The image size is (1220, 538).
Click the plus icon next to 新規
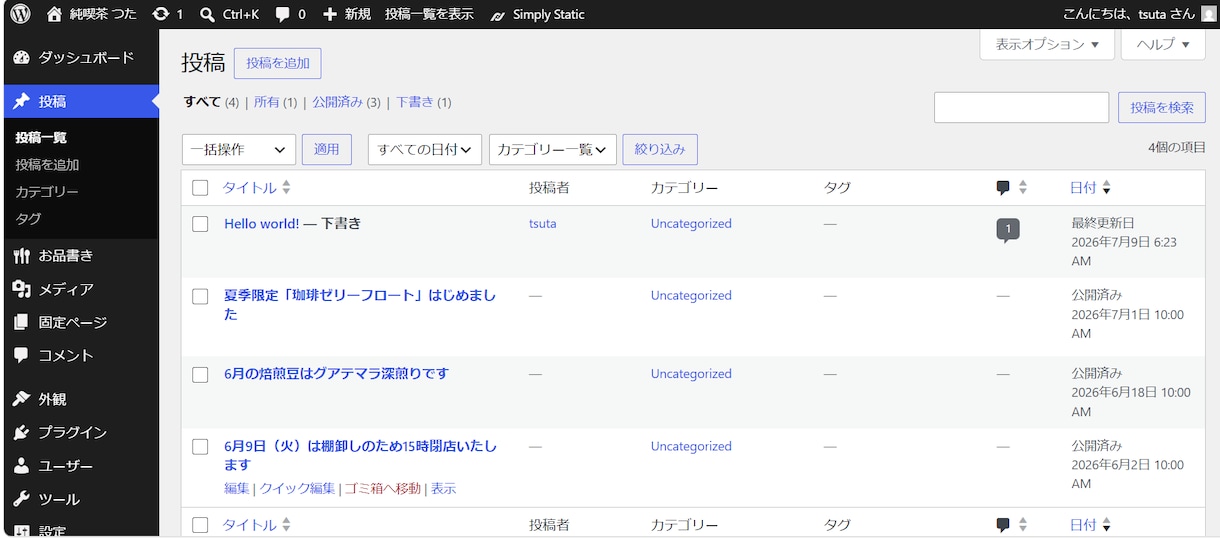tap(330, 14)
